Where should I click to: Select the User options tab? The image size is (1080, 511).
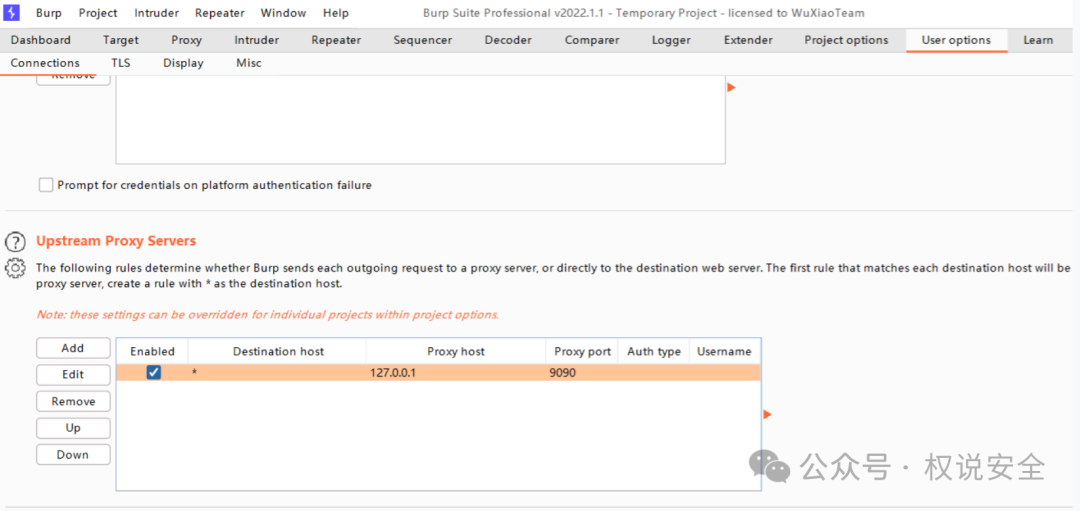click(x=956, y=40)
